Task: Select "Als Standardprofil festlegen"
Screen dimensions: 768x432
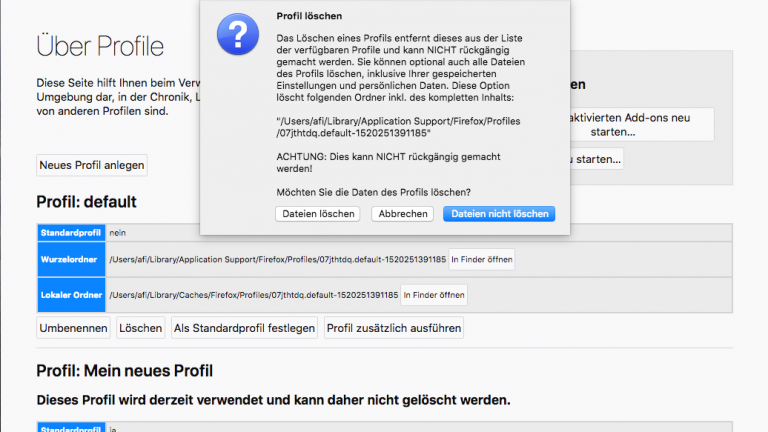Action: pyautogui.click(x=244, y=328)
